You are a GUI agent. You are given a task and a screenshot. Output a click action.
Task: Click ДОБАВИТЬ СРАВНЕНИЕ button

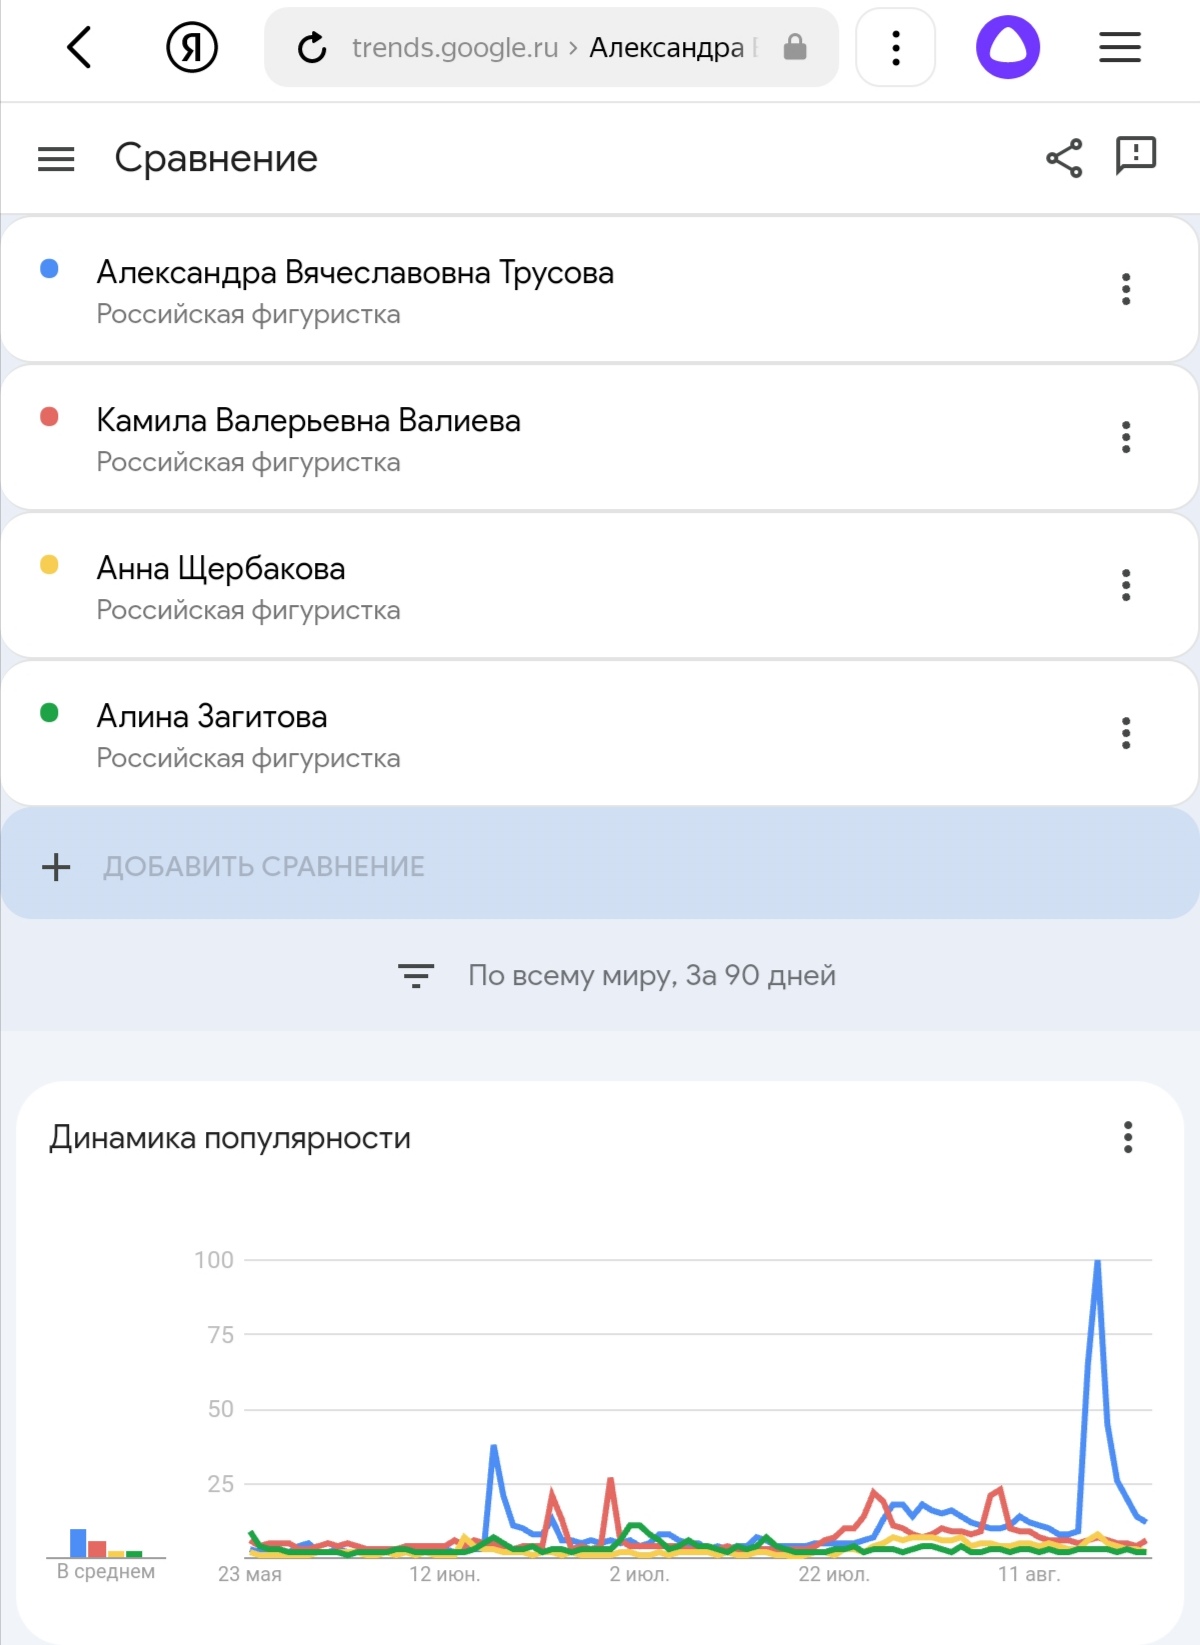click(x=599, y=866)
